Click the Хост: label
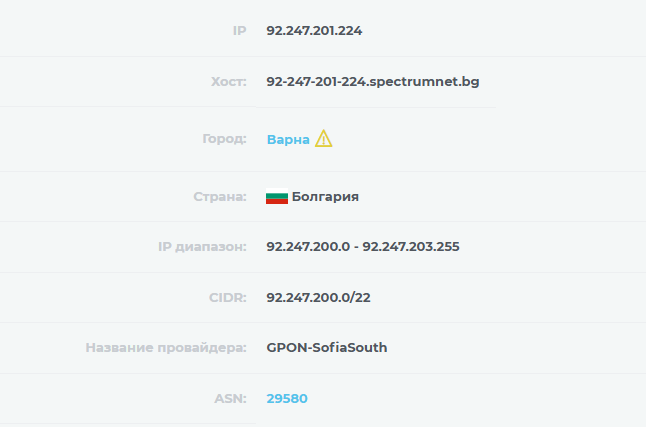The width and height of the screenshot is (646, 427). tap(229, 82)
